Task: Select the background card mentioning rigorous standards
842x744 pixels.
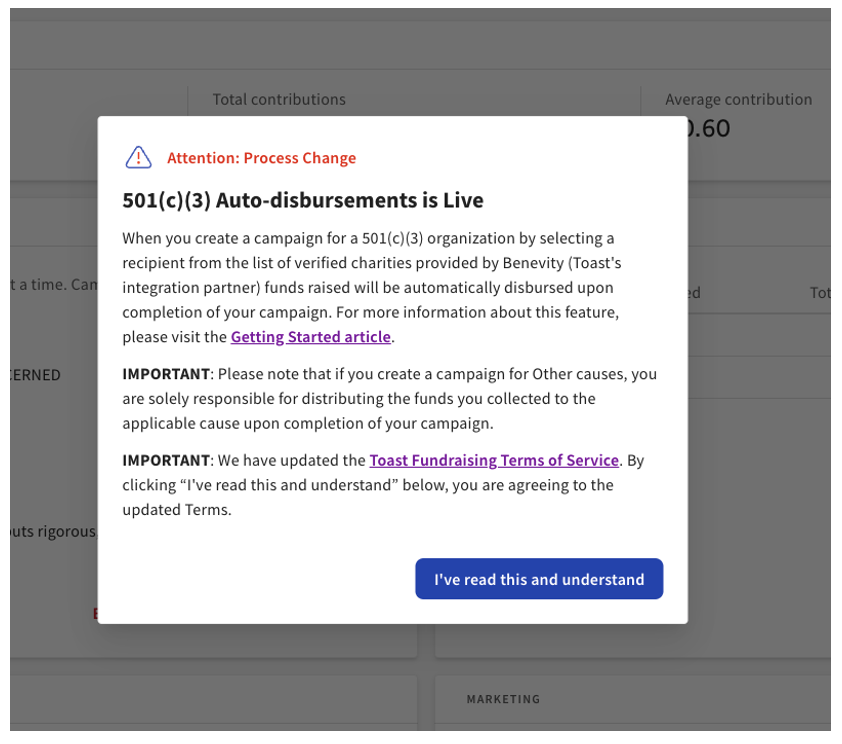Action: pos(48,531)
